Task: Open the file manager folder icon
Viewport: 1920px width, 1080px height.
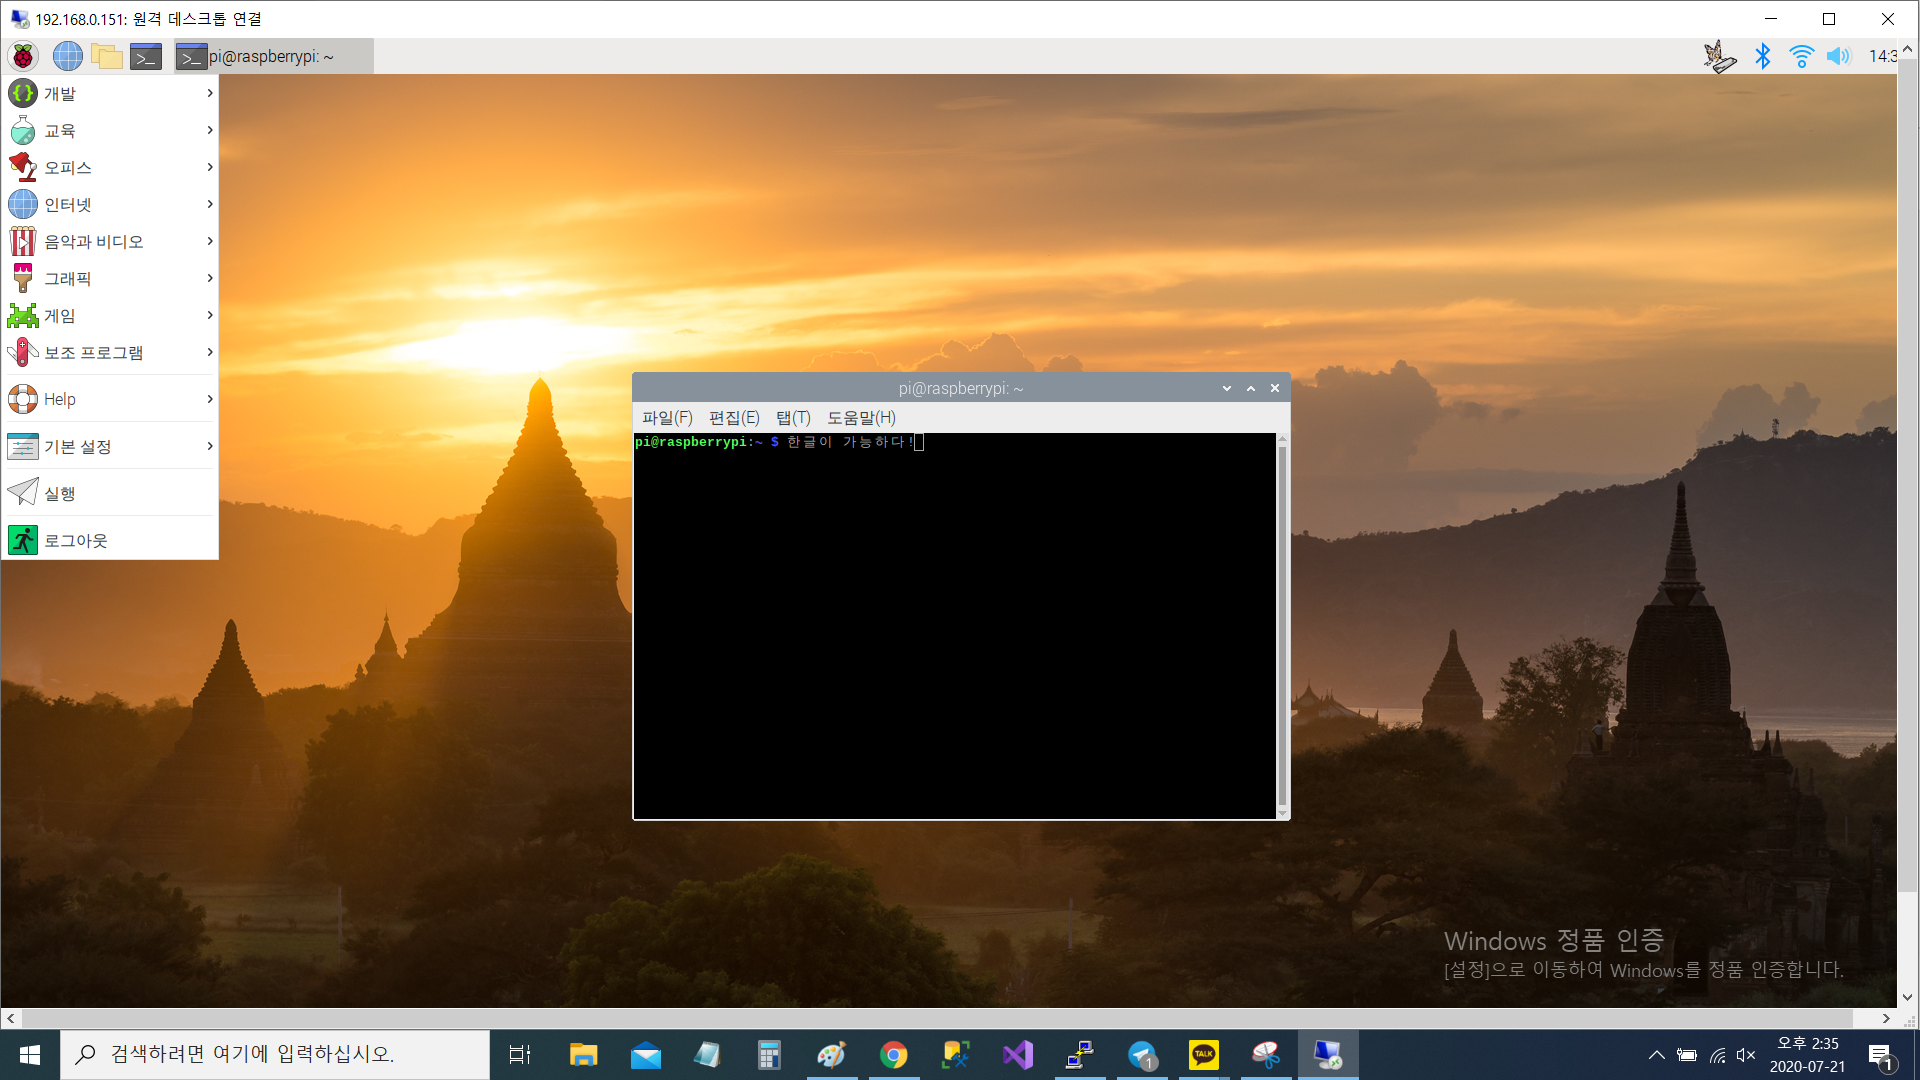Action: point(107,56)
